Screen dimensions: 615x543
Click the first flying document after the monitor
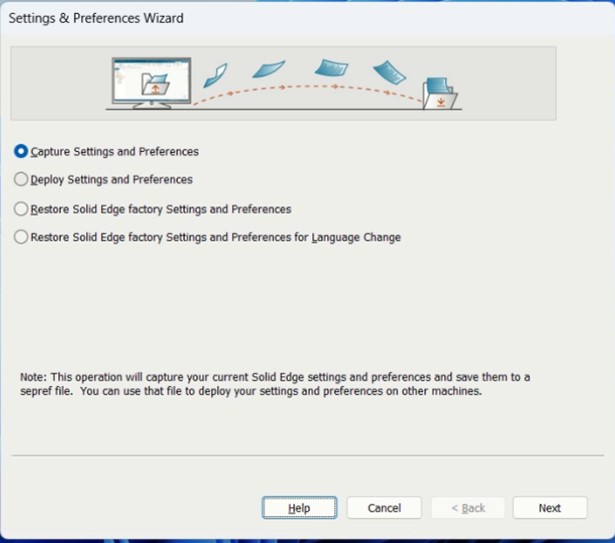point(215,74)
